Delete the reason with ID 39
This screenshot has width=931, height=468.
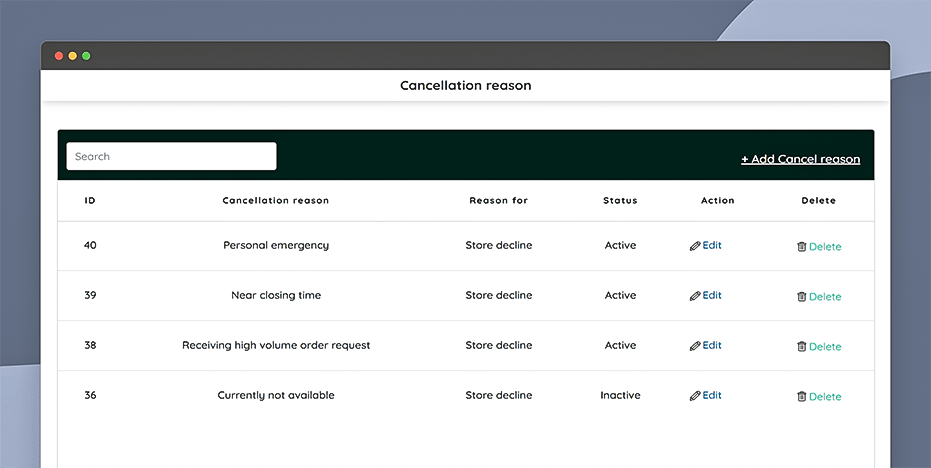click(x=825, y=296)
